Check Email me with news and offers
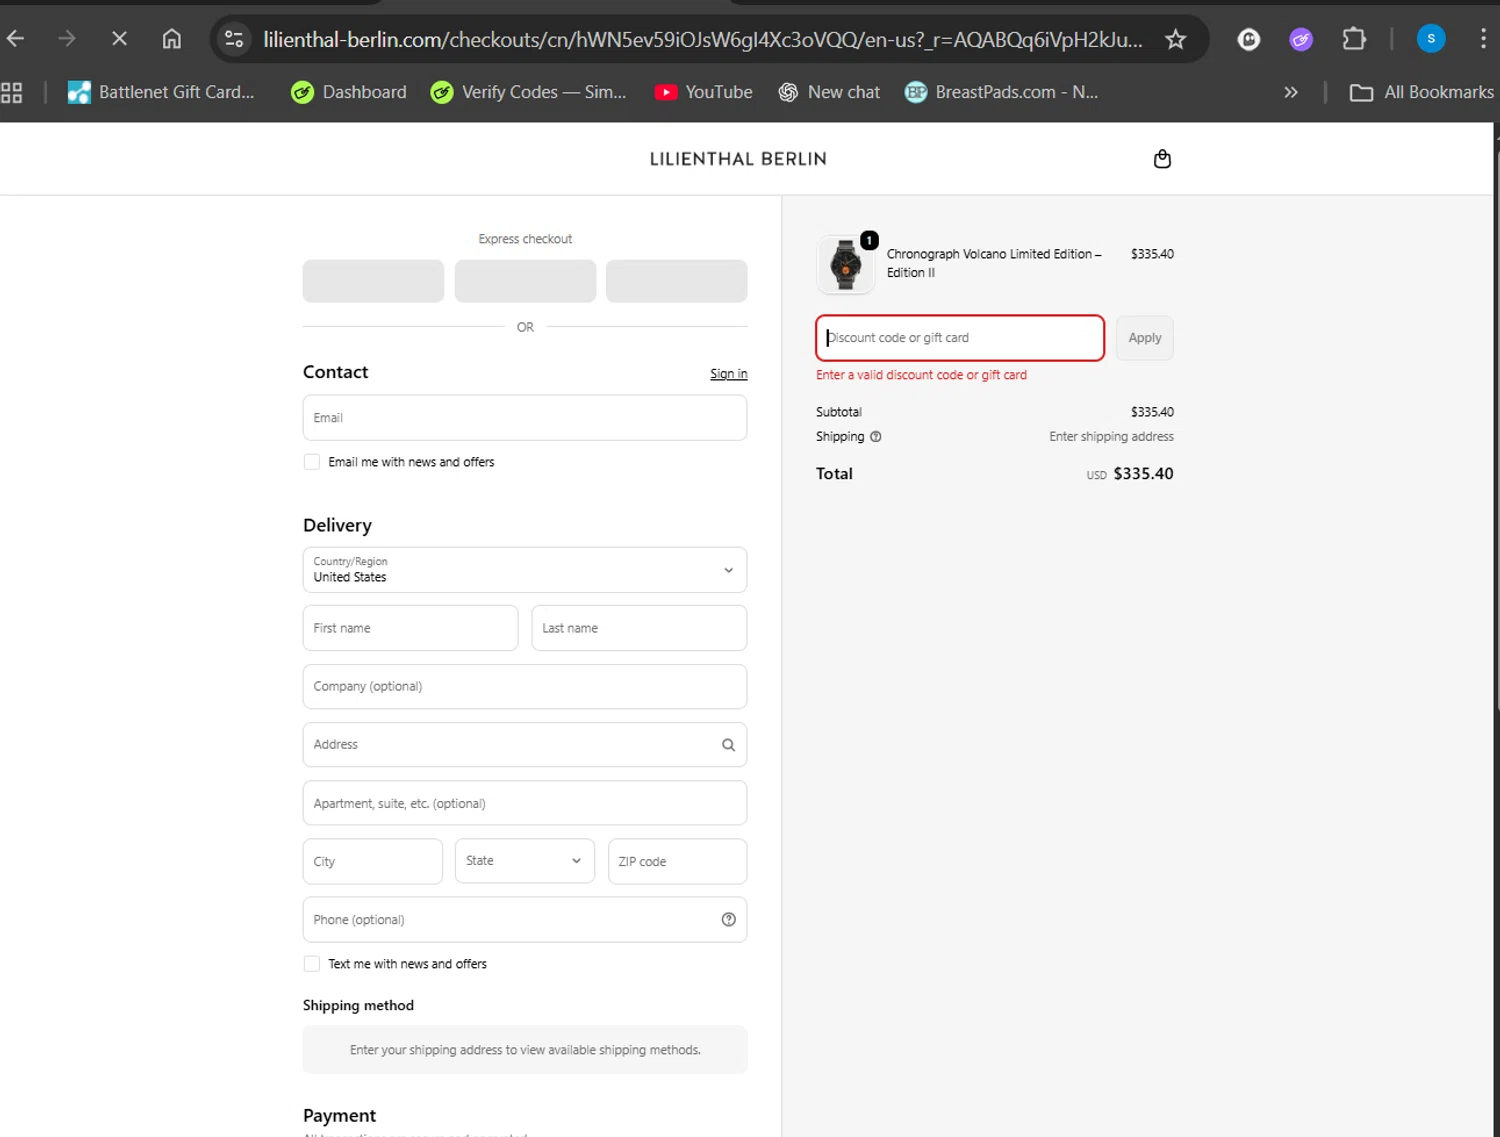Screen dimensions: 1500x1137 coord(312,462)
